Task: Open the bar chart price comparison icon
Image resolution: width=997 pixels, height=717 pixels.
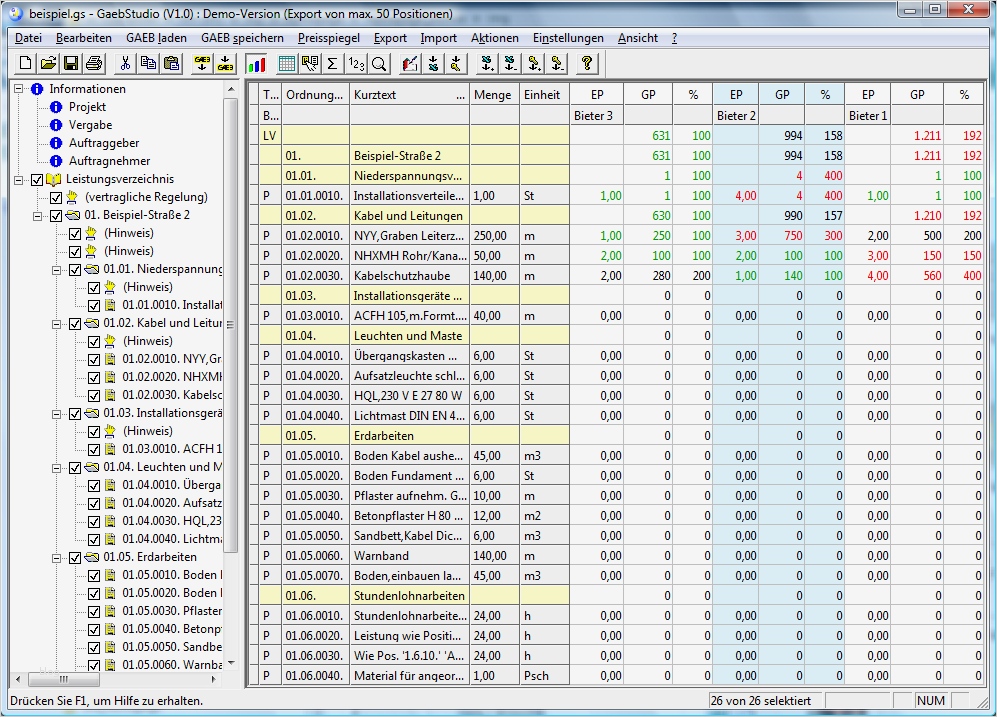Action: pyautogui.click(x=256, y=64)
